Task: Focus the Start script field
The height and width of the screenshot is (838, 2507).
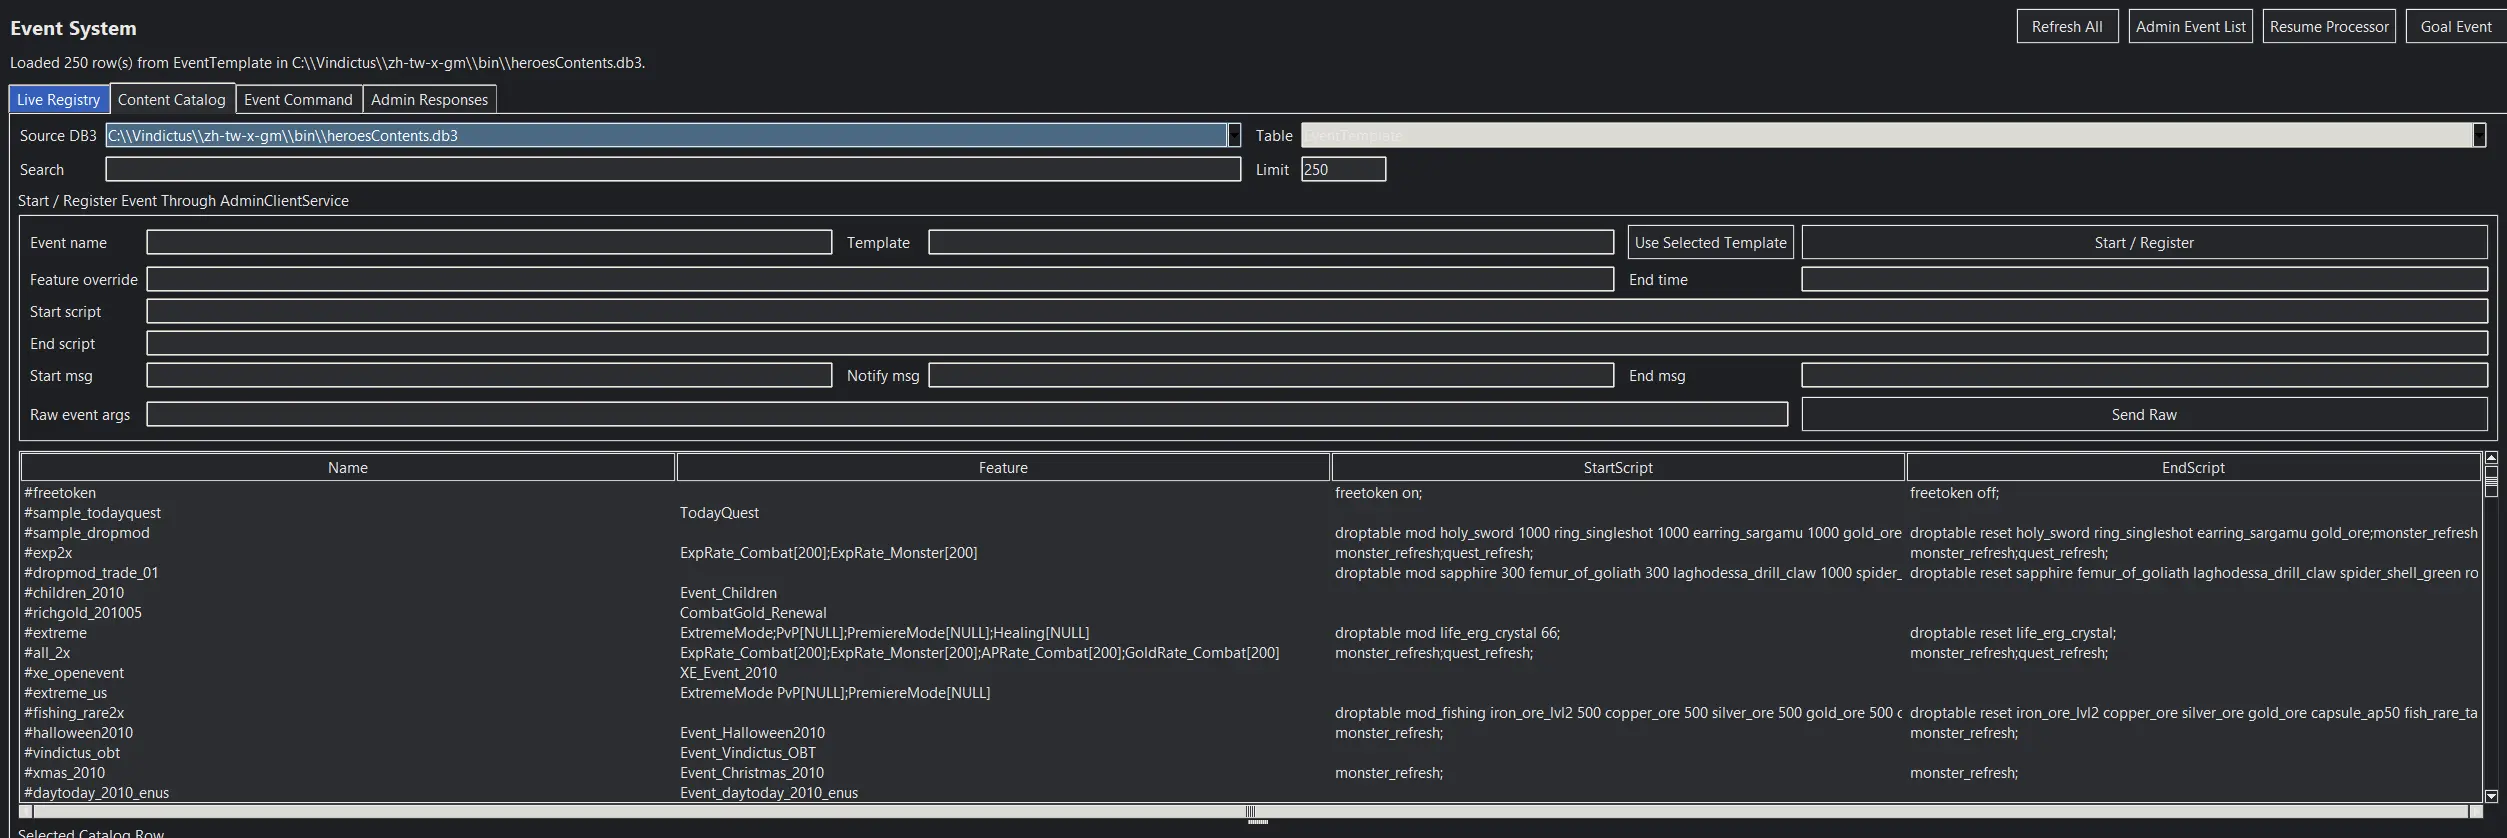Action: (1317, 311)
